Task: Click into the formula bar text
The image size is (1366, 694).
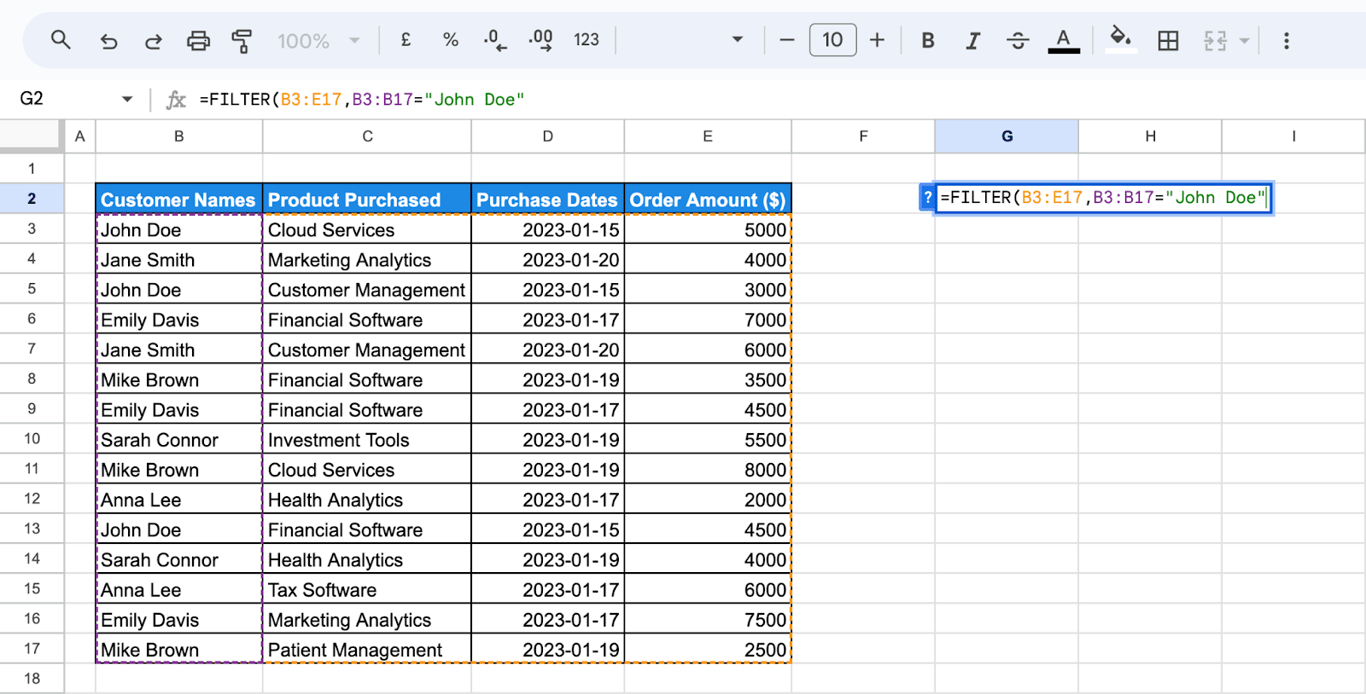Action: [x=361, y=99]
